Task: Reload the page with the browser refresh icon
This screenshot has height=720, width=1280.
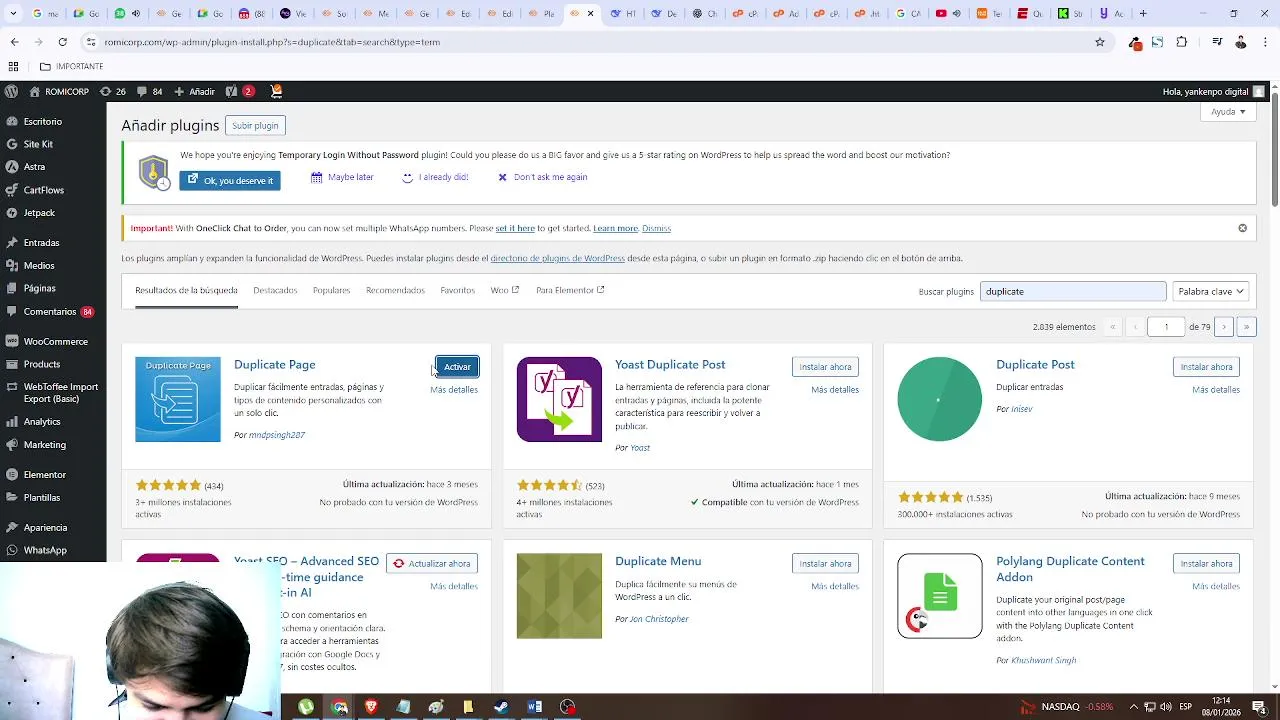Action: tap(63, 42)
